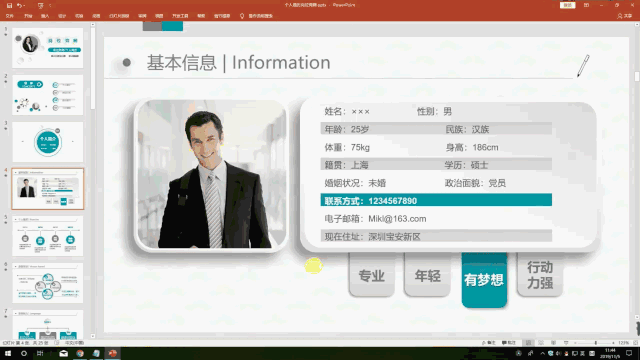Click the 现在住址: 深圳宝安新区 row

click(436, 236)
